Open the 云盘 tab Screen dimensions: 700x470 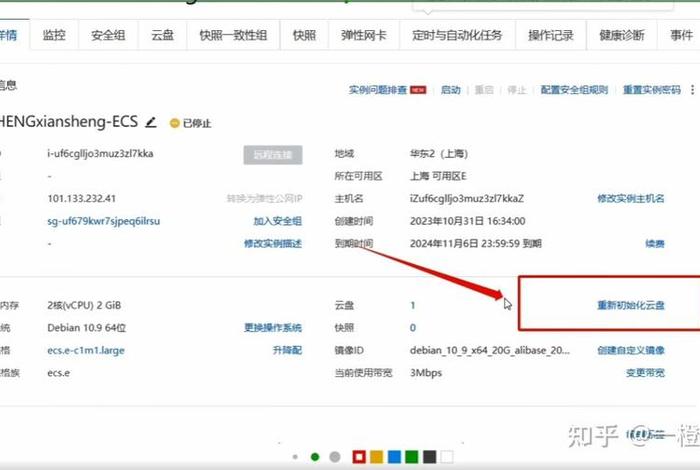pos(162,35)
